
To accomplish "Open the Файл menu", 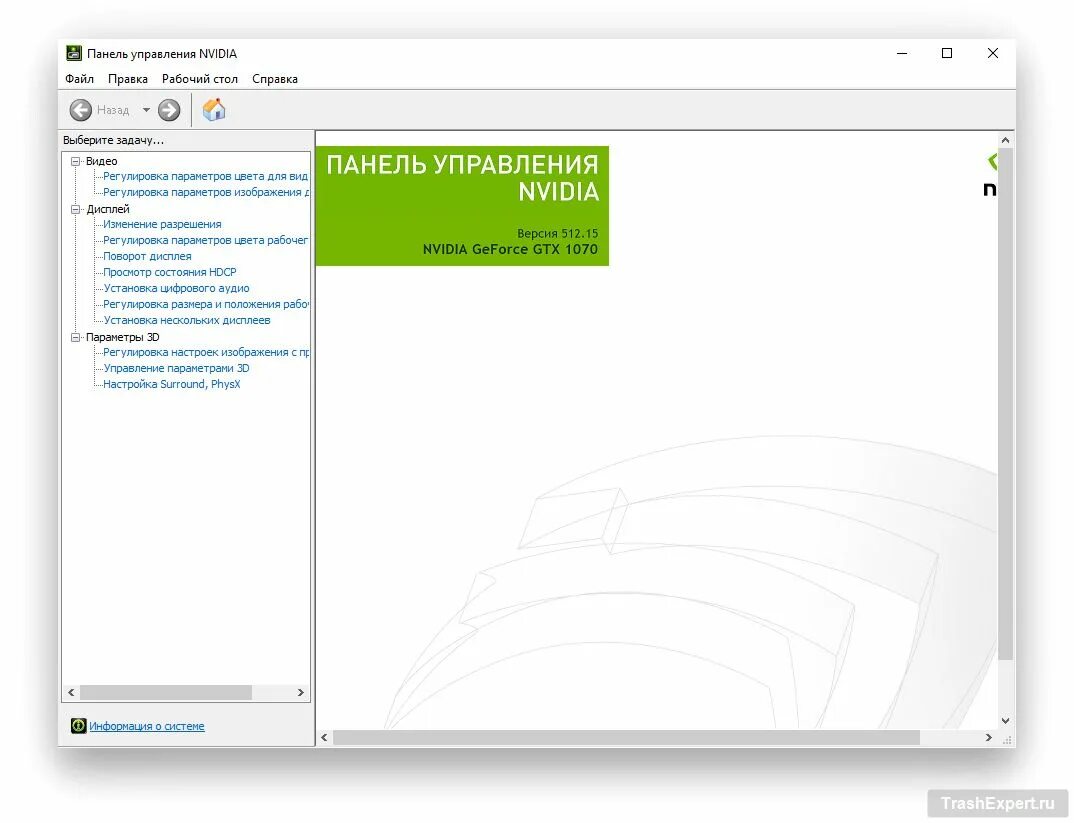I will point(79,79).
